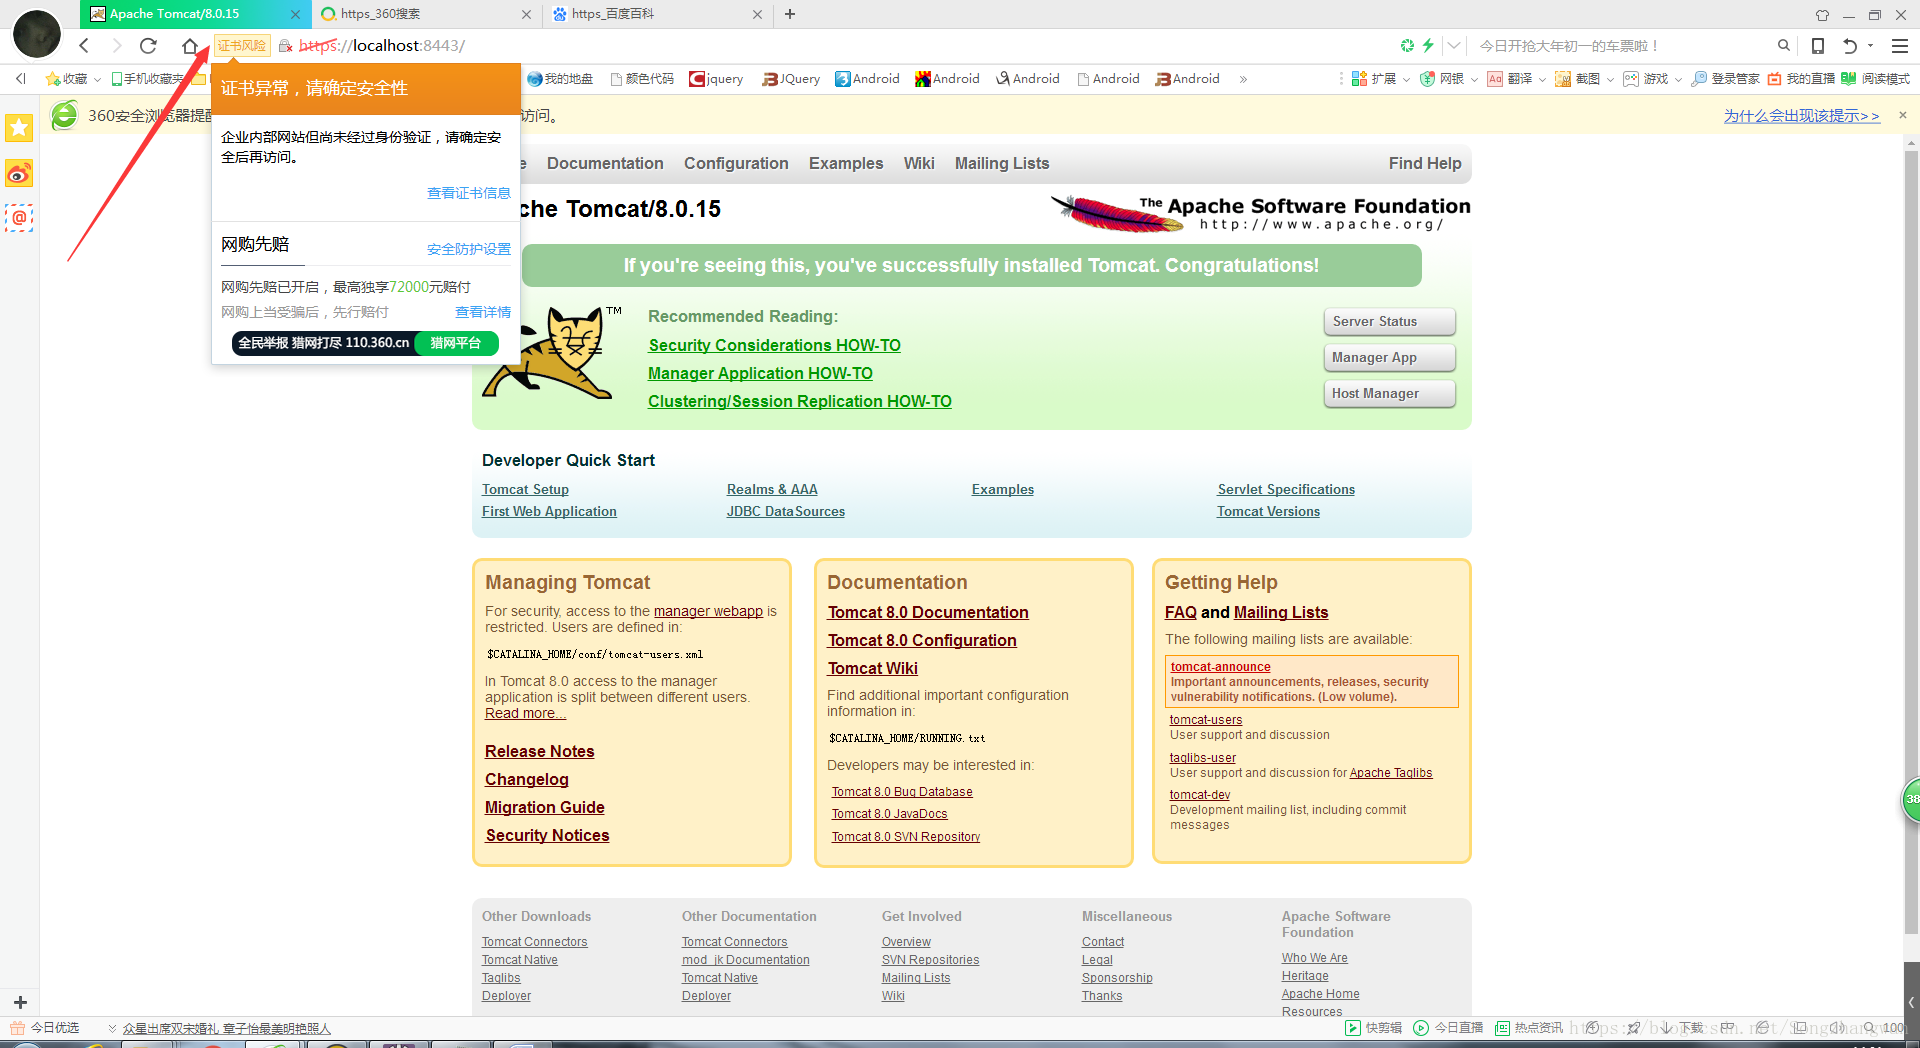The image size is (1920, 1048).
Task: Open the Weibo sidebar icon
Action: coord(19,174)
